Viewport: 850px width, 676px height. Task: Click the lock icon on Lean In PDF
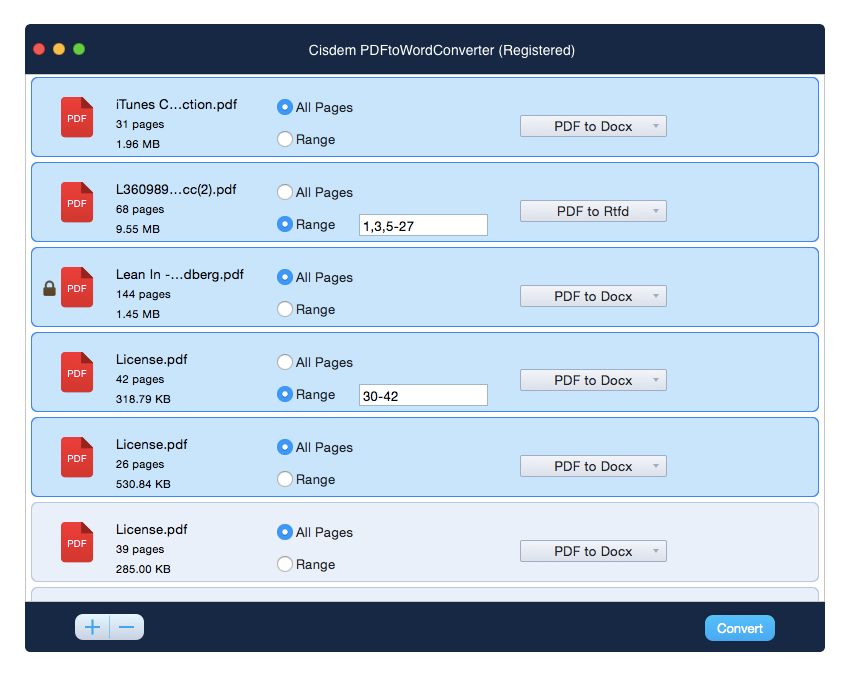48,287
